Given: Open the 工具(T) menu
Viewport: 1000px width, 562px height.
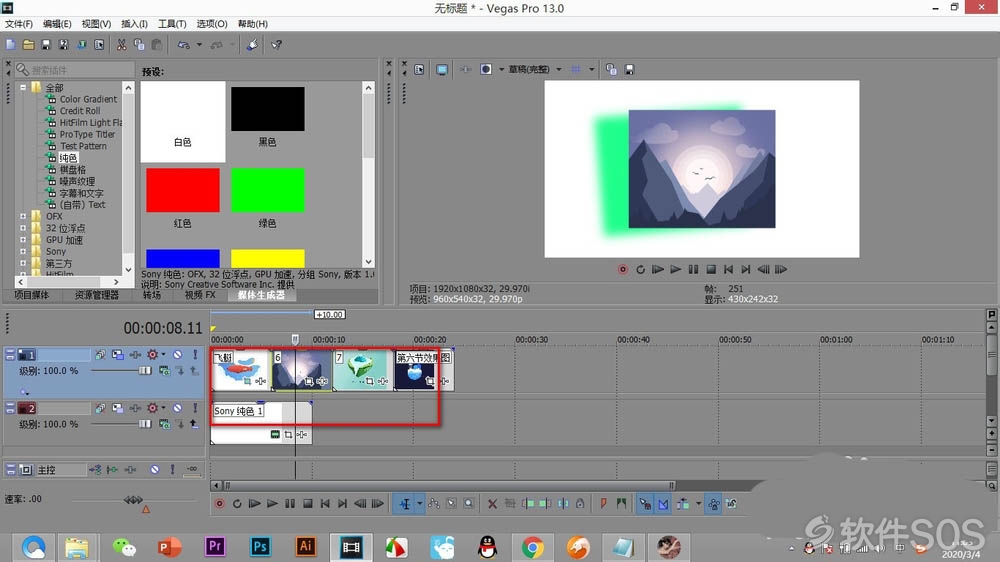Looking at the screenshot, I should (x=172, y=24).
